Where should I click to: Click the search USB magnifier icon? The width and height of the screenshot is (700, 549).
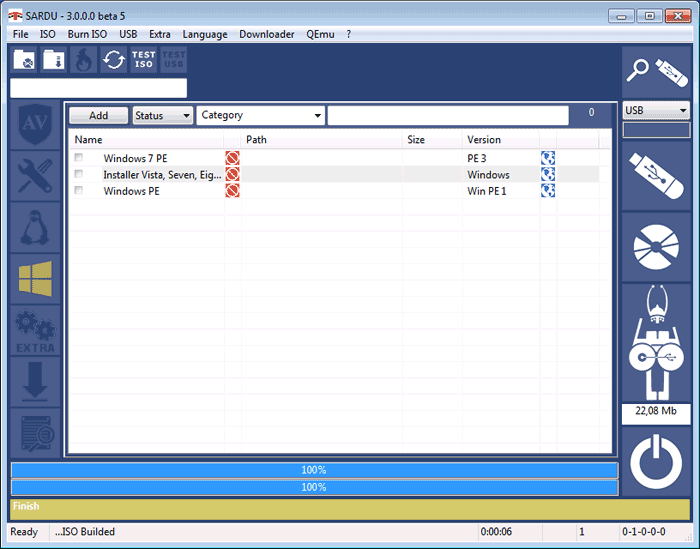point(656,71)
